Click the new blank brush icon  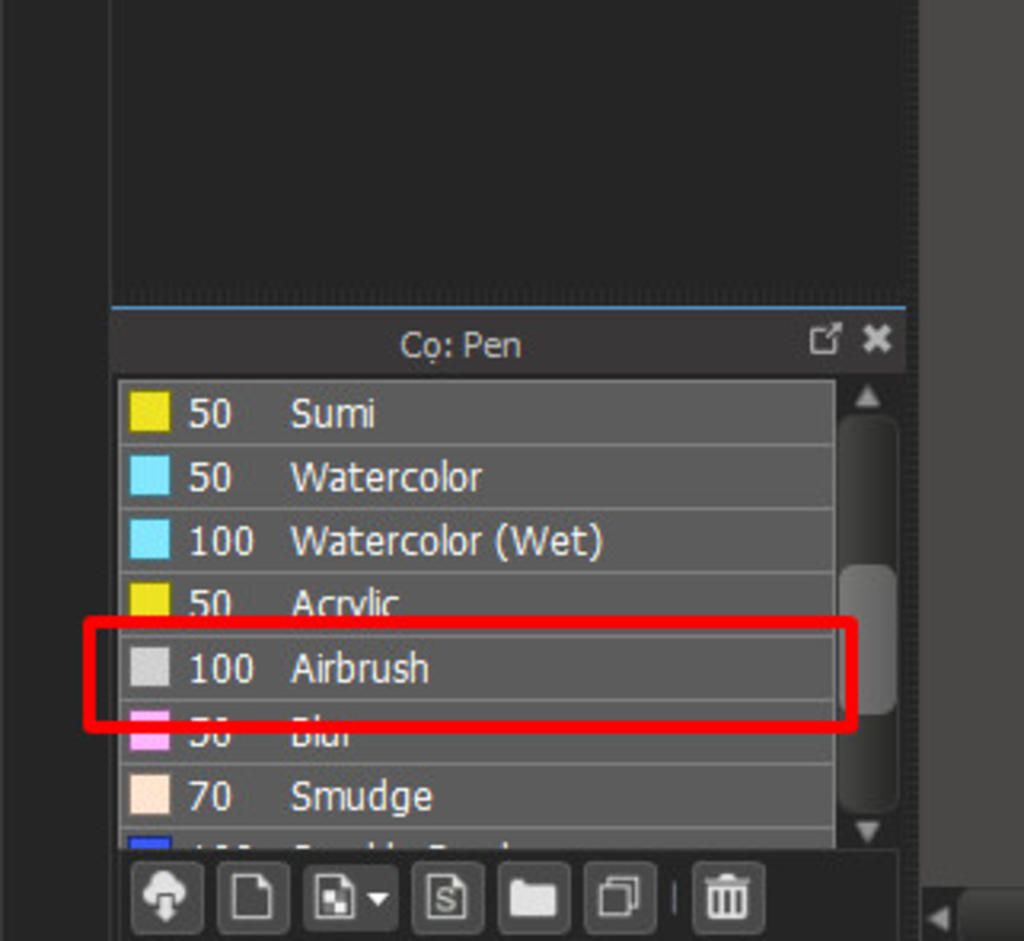[252, 897]
